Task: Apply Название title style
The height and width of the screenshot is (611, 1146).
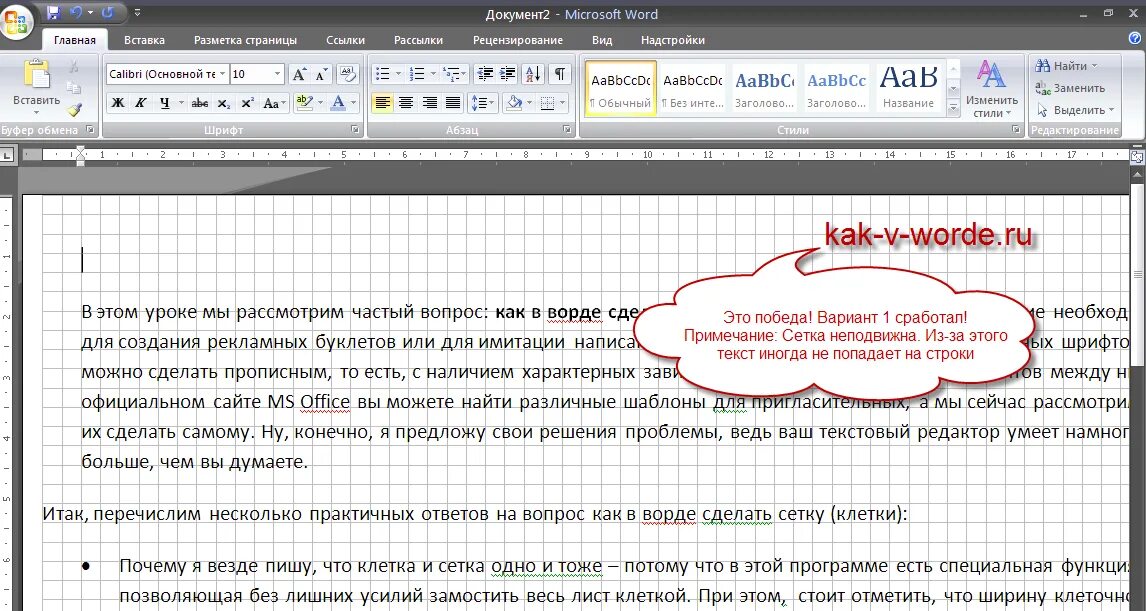Action: point(908,88)
